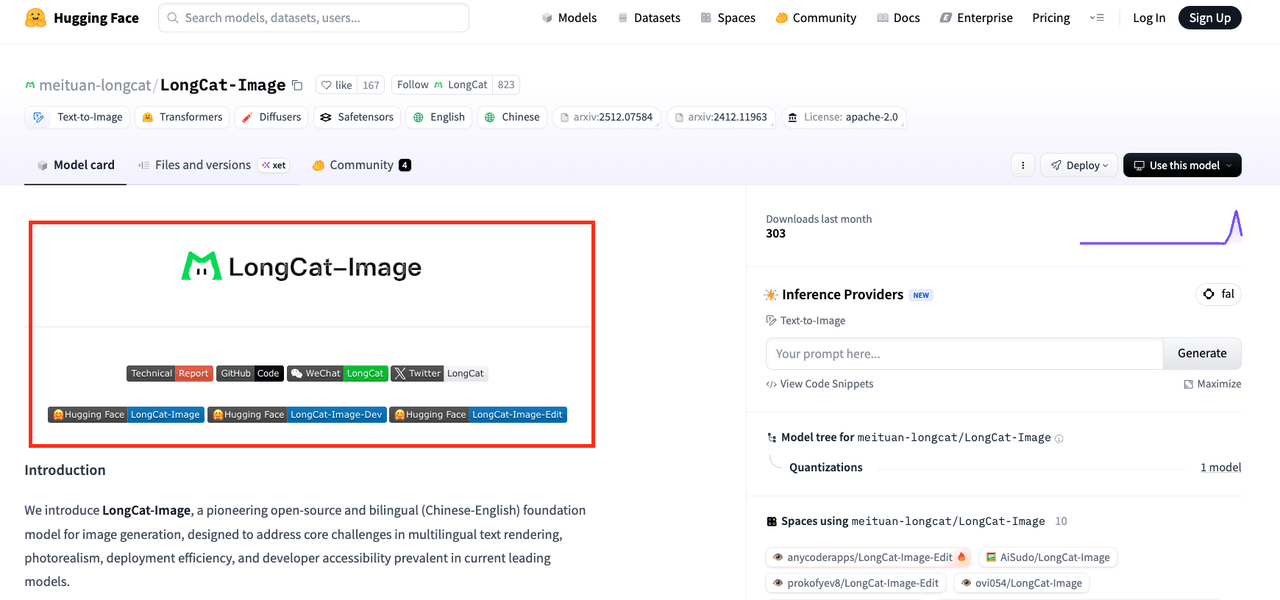Open the meituan-longcat organization link

pos(96,85)
